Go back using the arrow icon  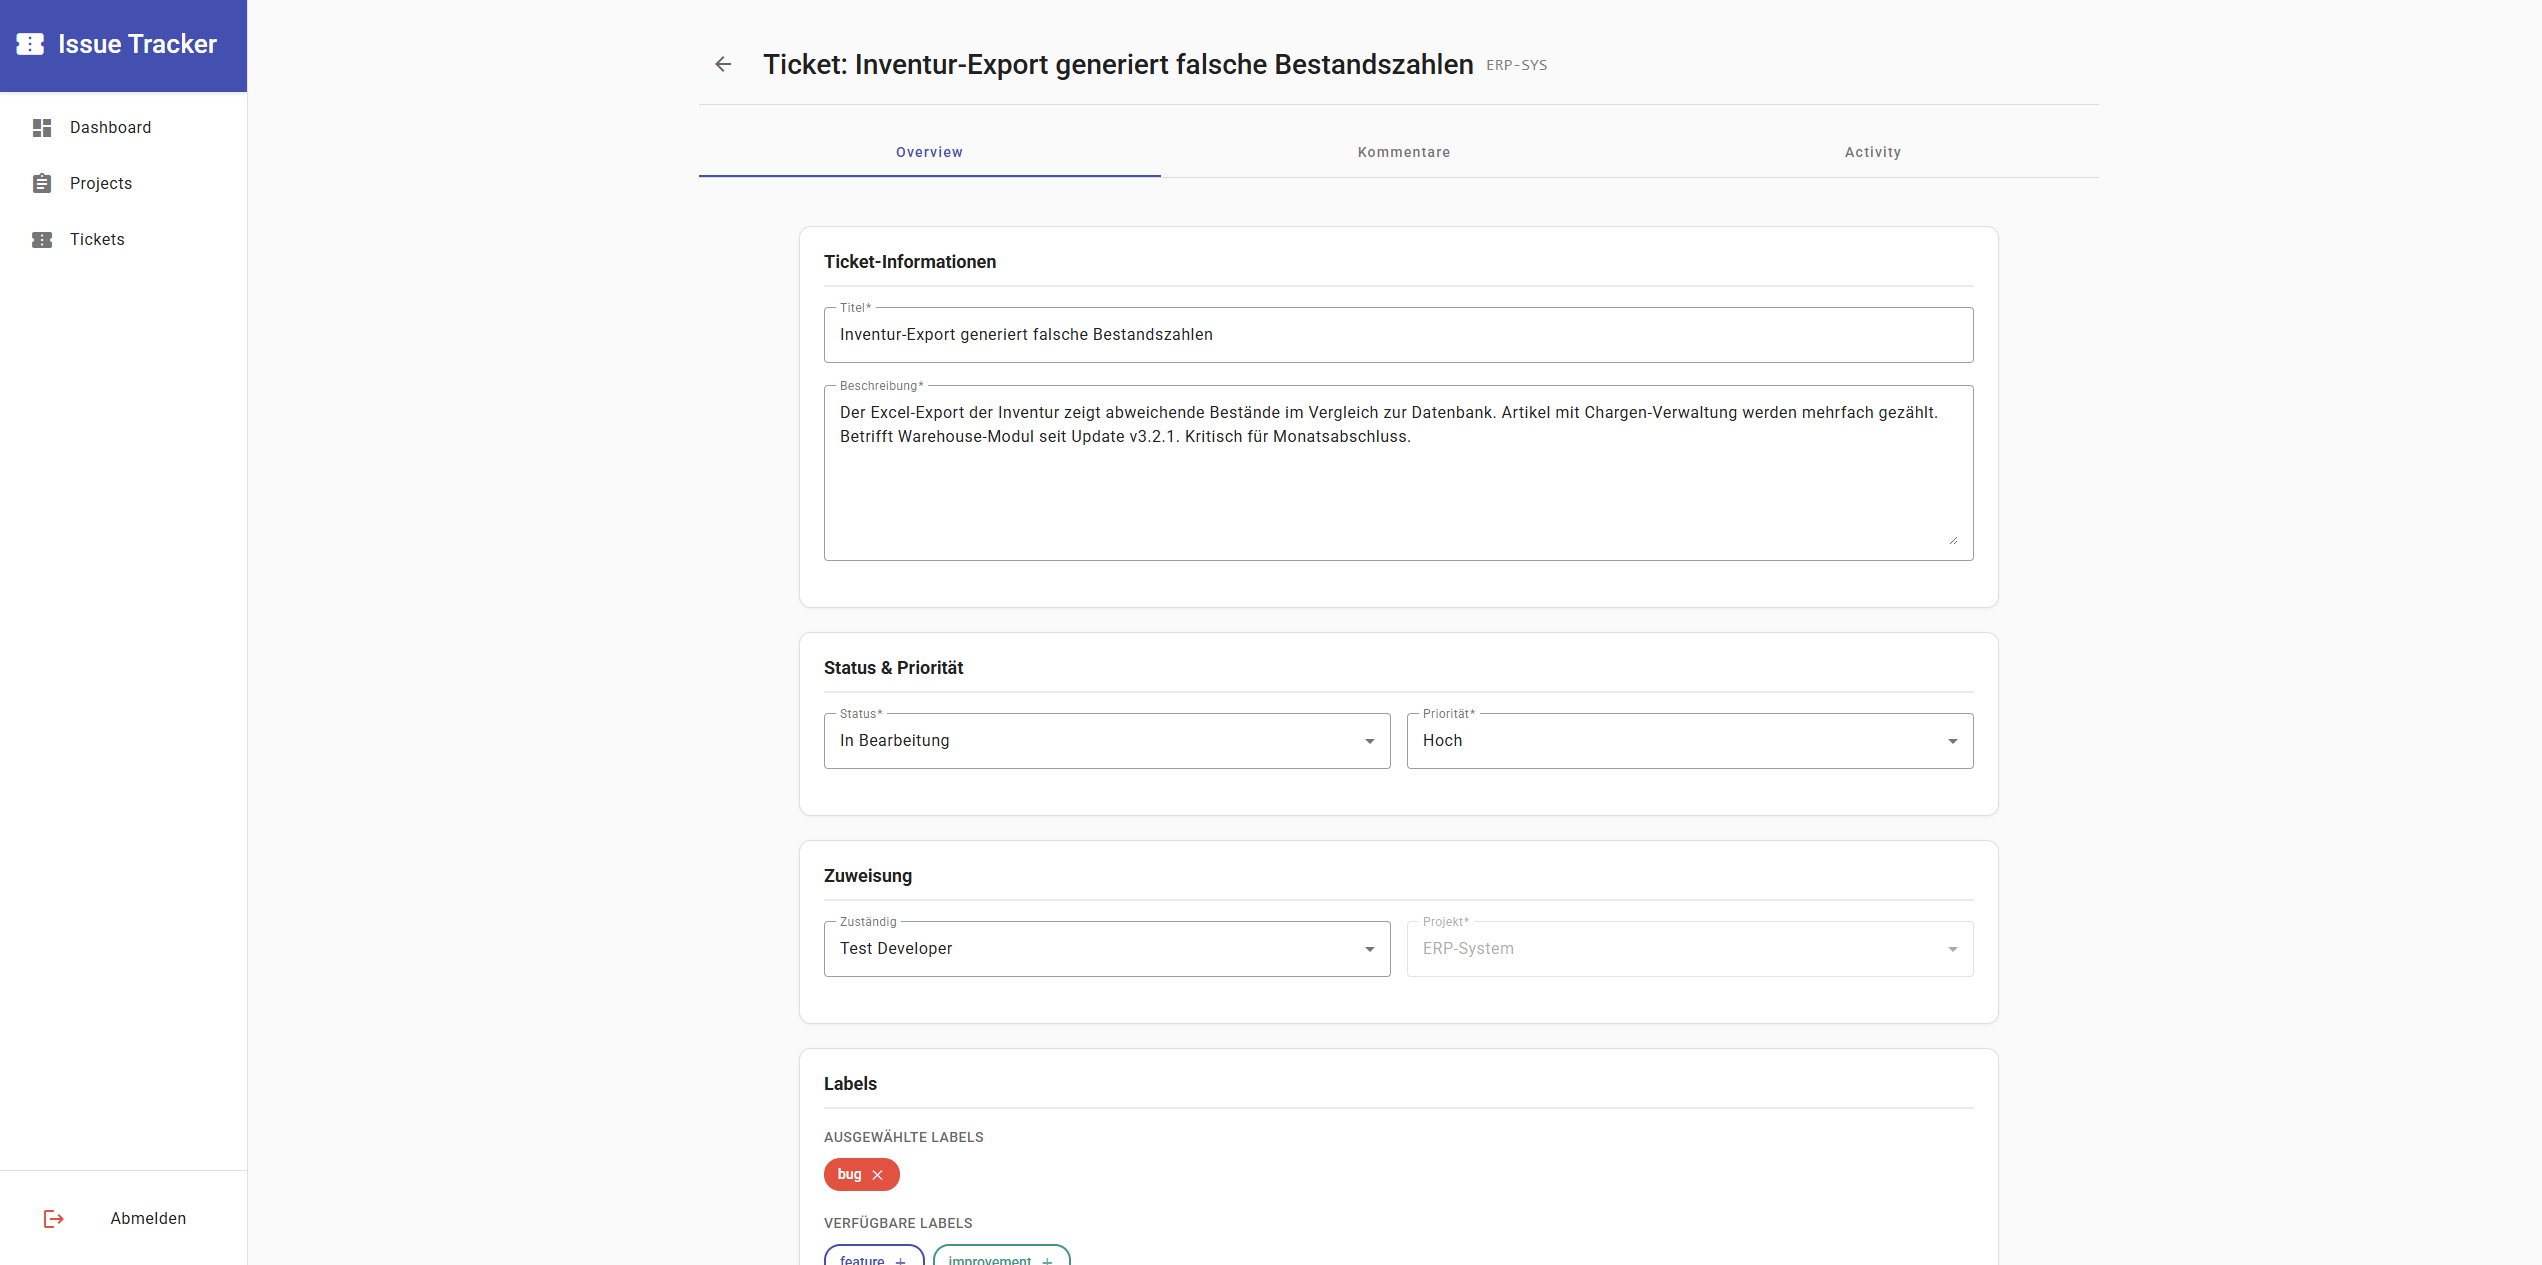tap(723, 65)
